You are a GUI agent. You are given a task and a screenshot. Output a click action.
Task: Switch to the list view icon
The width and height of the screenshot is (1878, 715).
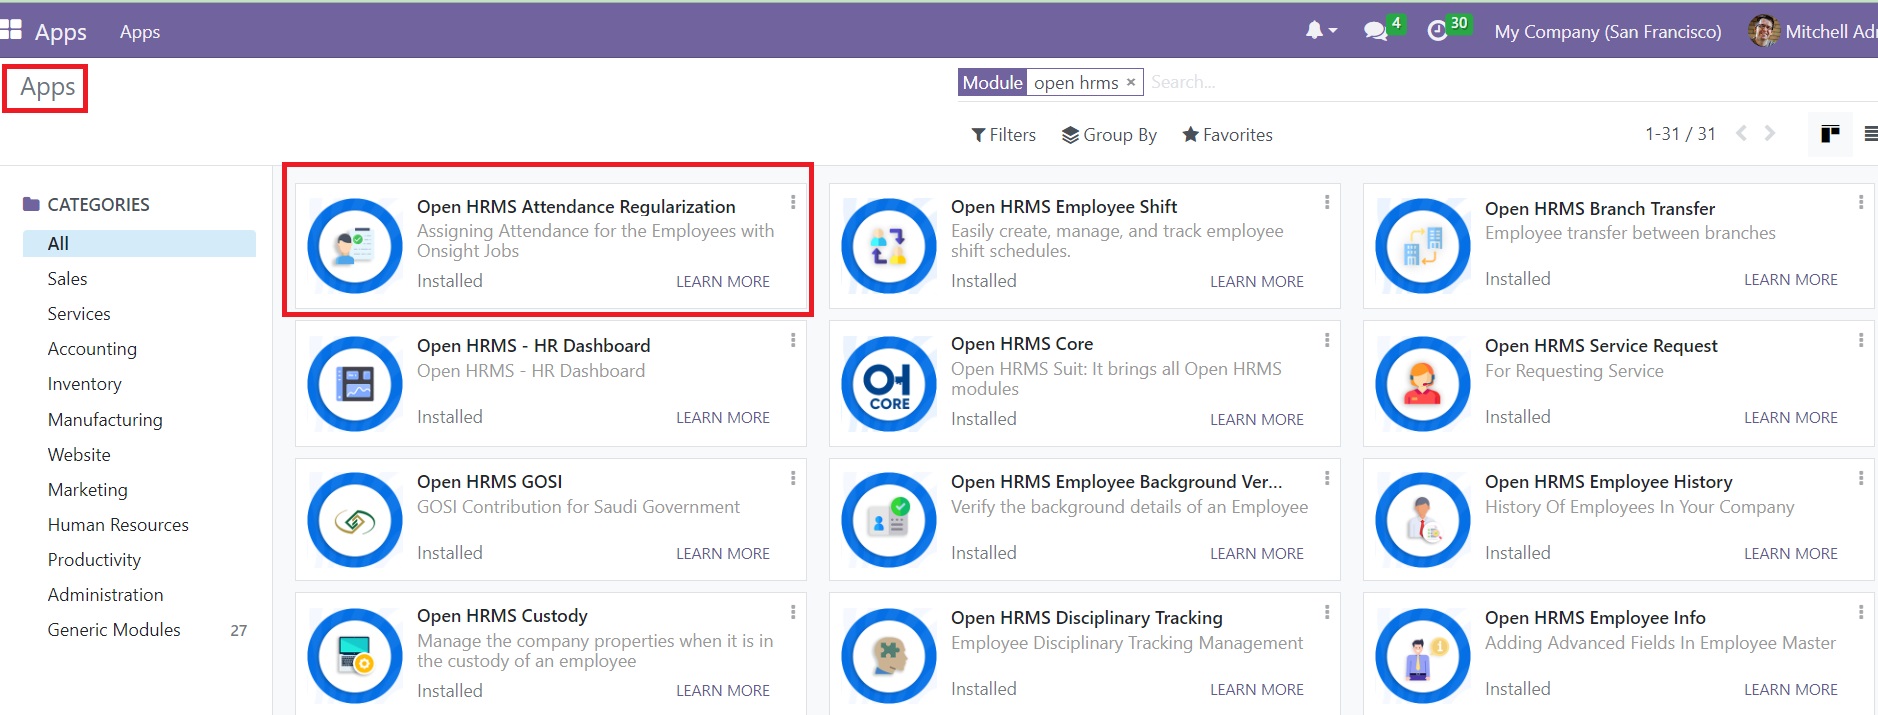[x=1870, y=134]
